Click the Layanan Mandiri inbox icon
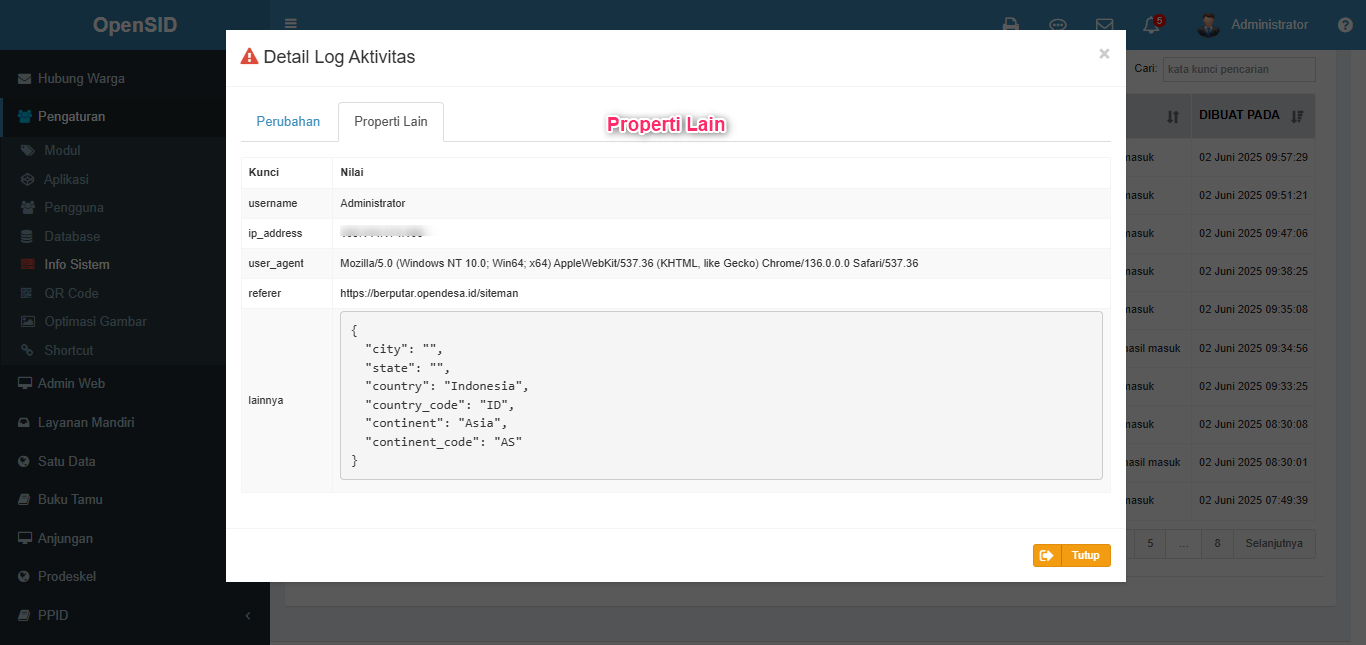Screen dimensions: 1366x645 [25, 422]
